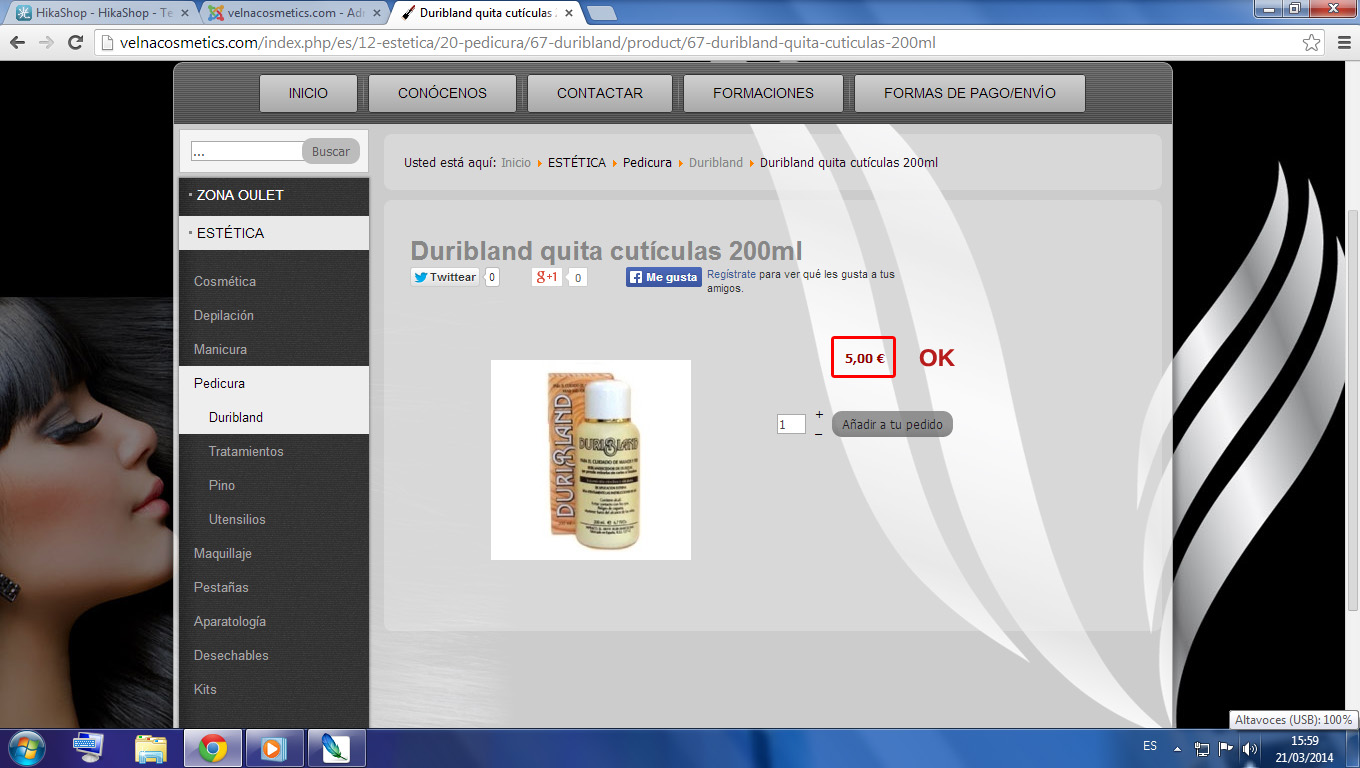The image size is (1360, 768).
Task: Open the Action Center flag icon
Action: 1225,748
